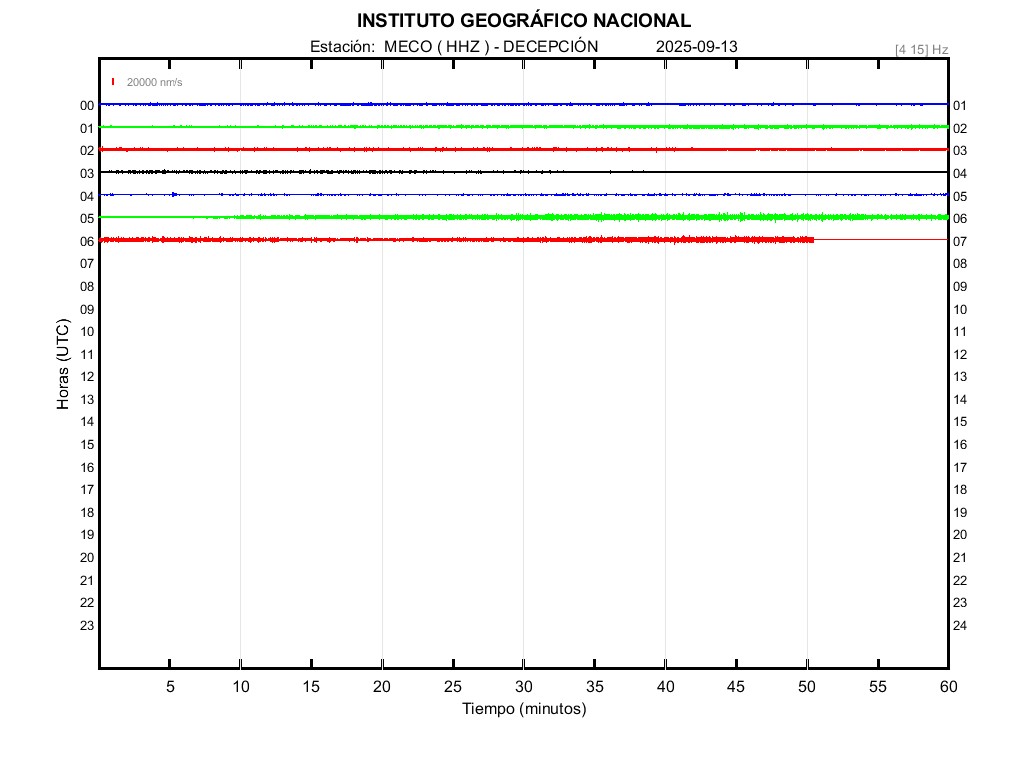Click the x-axis tick label 40
The width and height of the screenshot is (1024, 768).
pos(665,687)
